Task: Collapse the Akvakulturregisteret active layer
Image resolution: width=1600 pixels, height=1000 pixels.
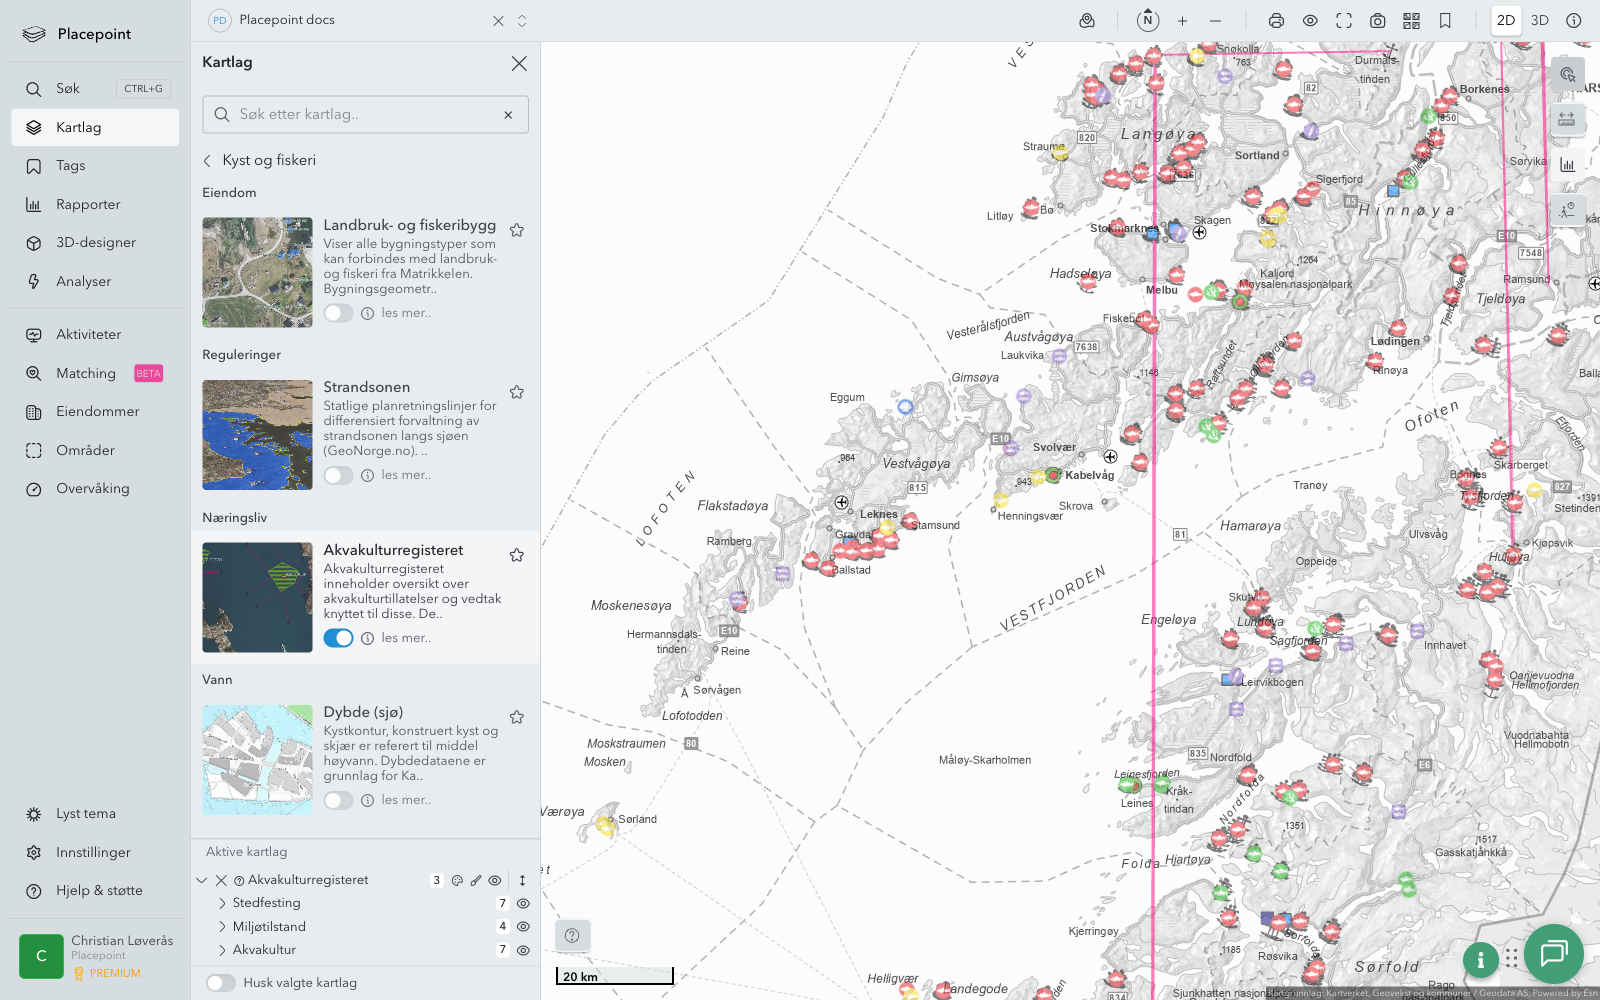Action: click(202, 881)
